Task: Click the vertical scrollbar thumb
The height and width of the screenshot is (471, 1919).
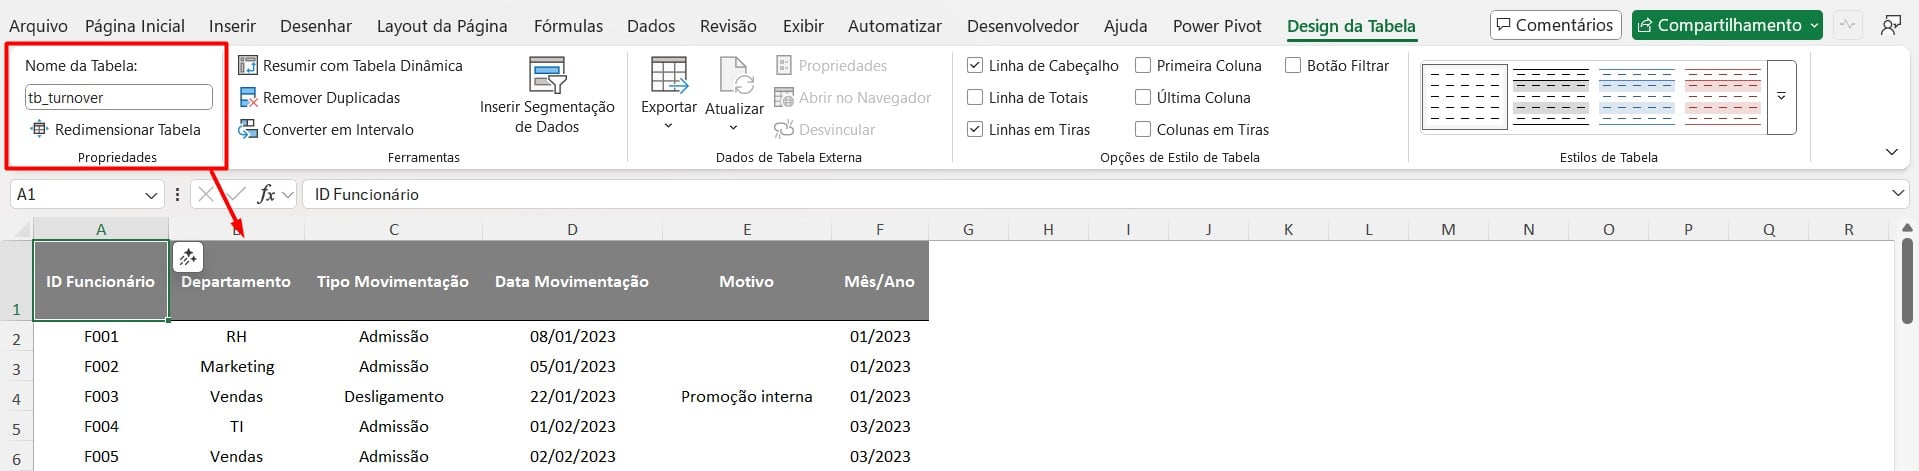Action: pos(1908,280)
